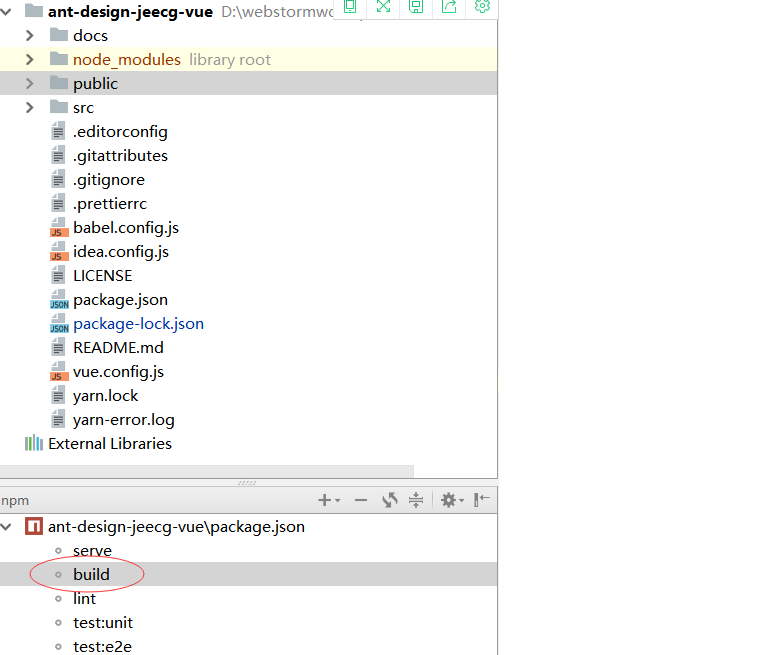Expand the src folder arrow
763x655 pixels.
(30, 107)
